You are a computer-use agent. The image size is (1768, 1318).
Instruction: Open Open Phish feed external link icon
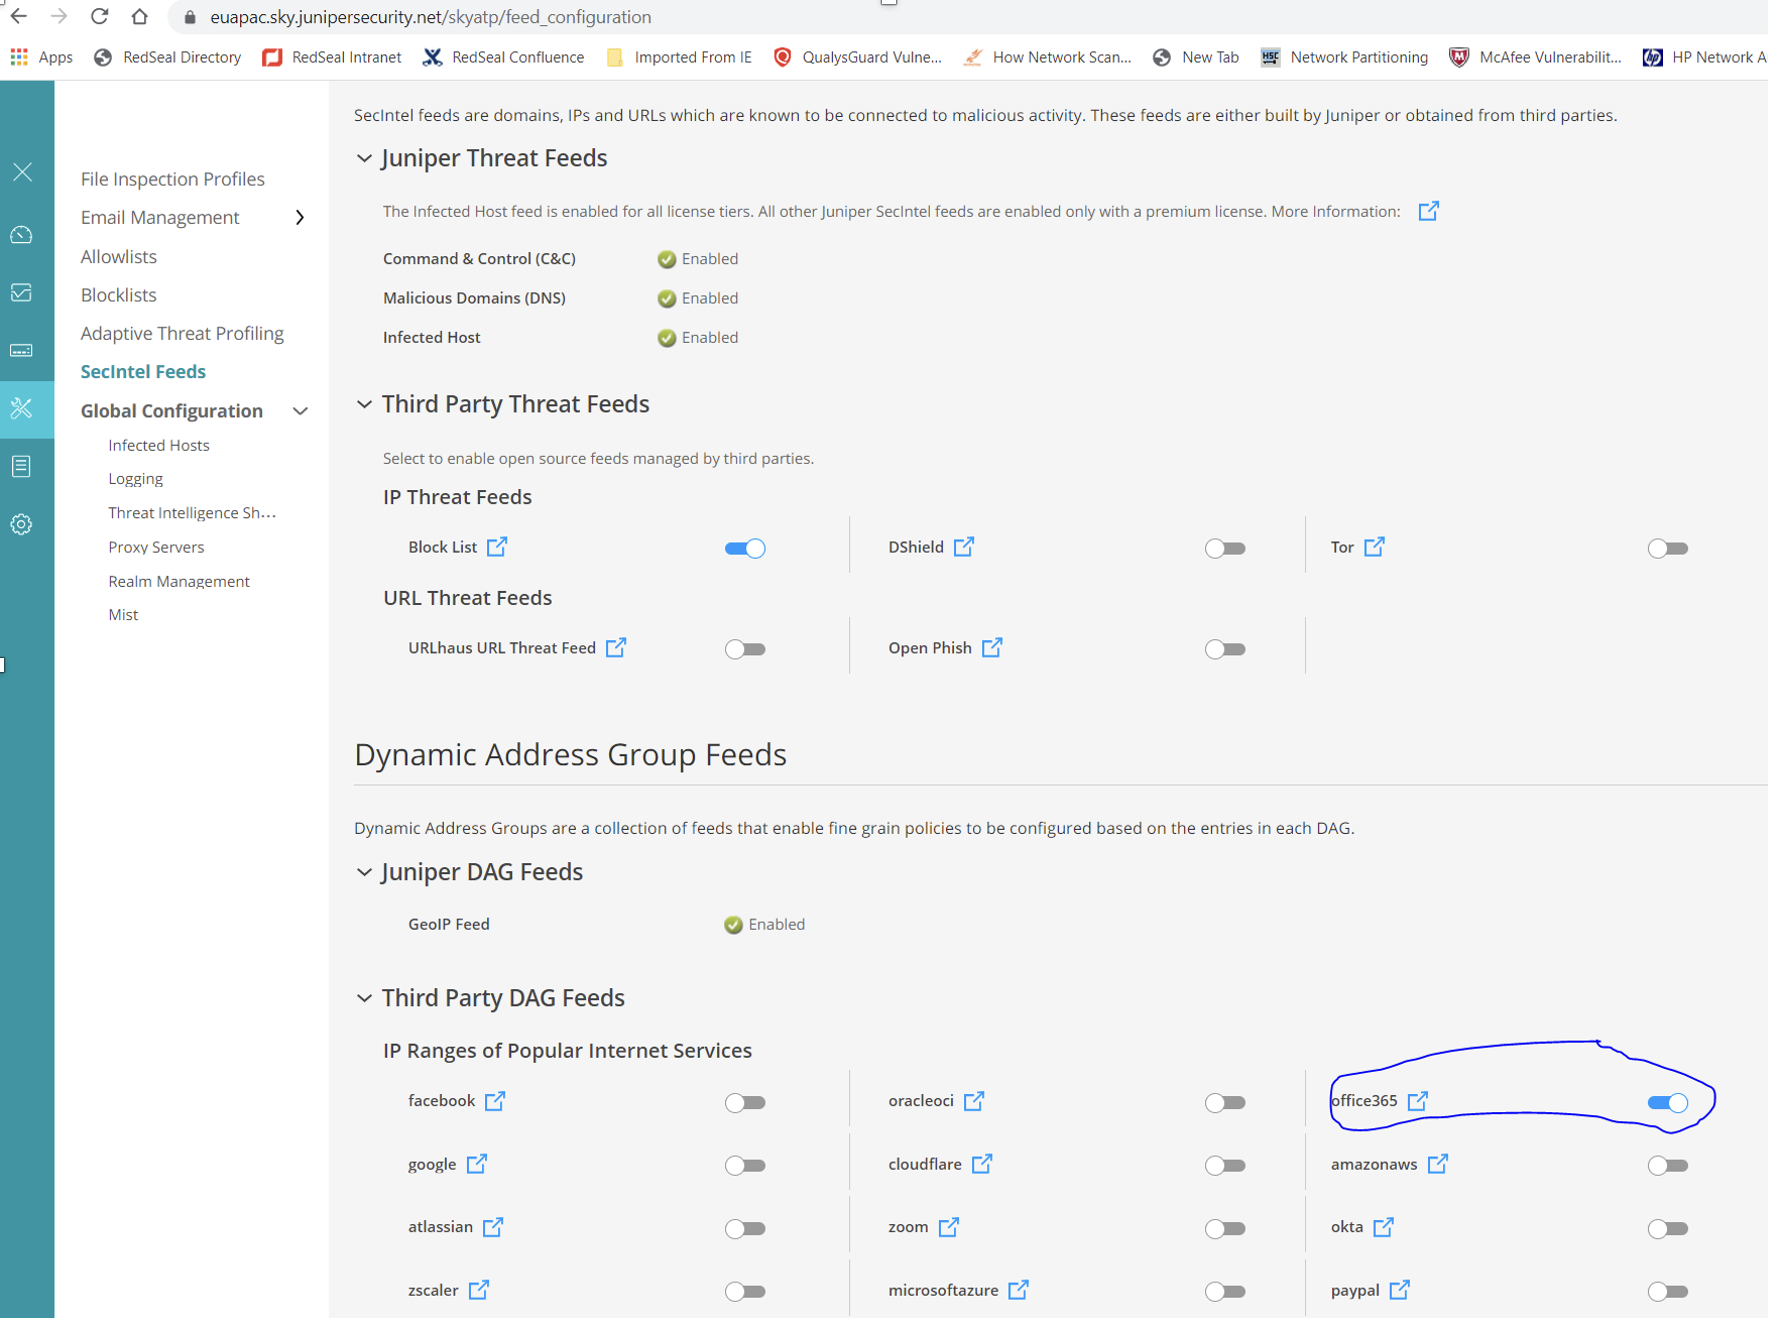pyautogui.click(x=992, y=647)
